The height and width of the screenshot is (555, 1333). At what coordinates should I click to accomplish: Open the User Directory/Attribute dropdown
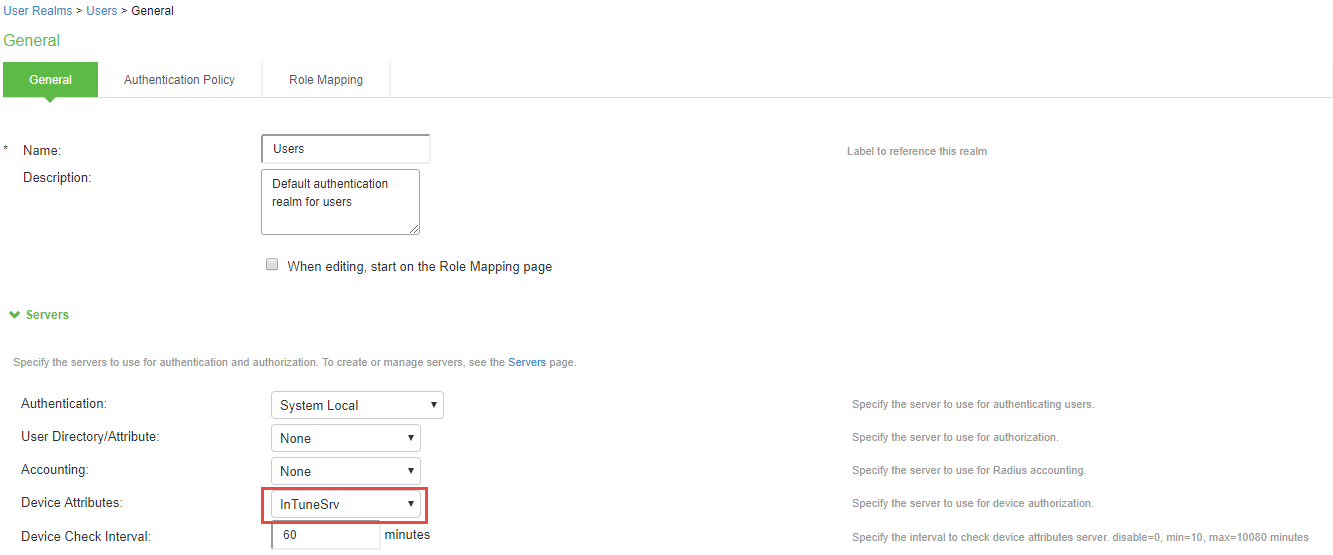(x=346, y=438)
